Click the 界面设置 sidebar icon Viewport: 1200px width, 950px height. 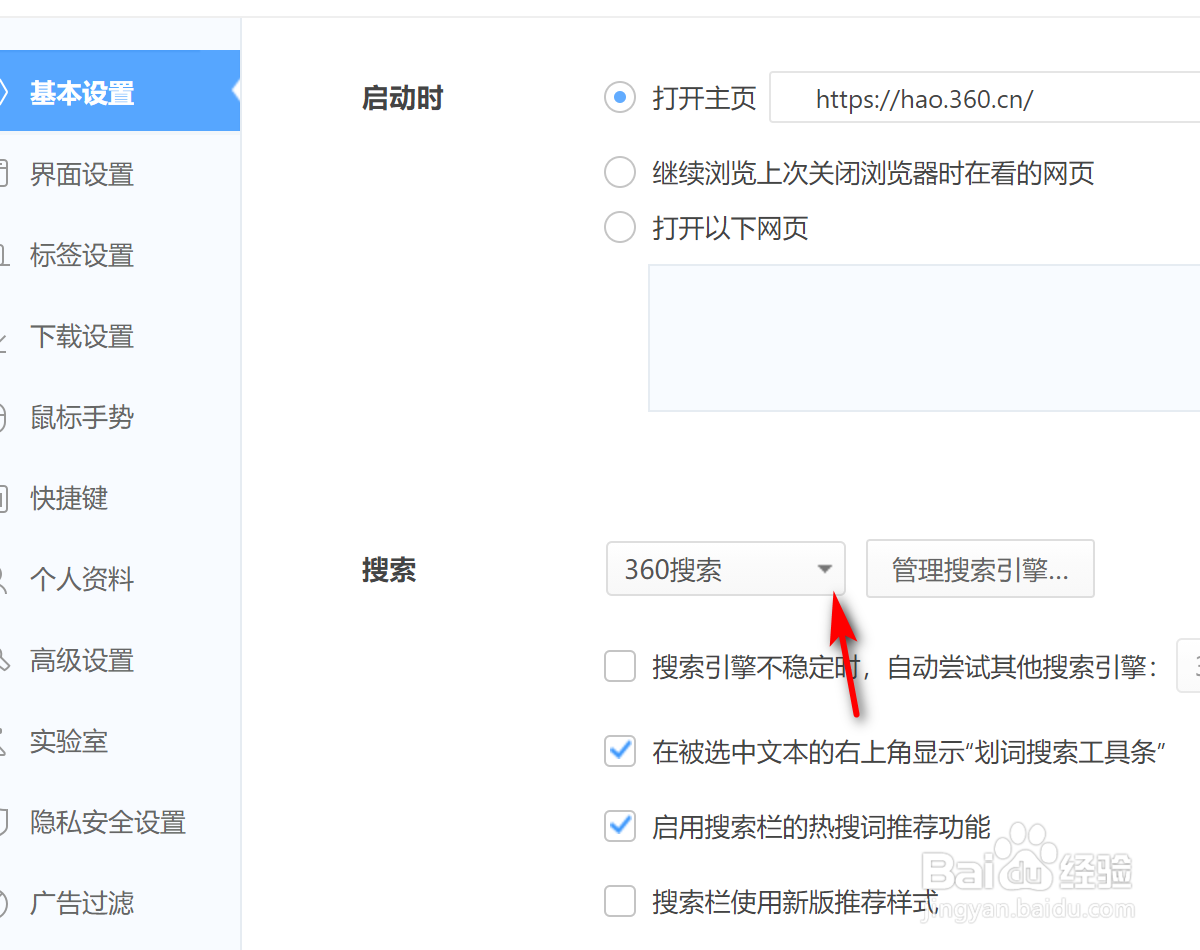[3, 175]
